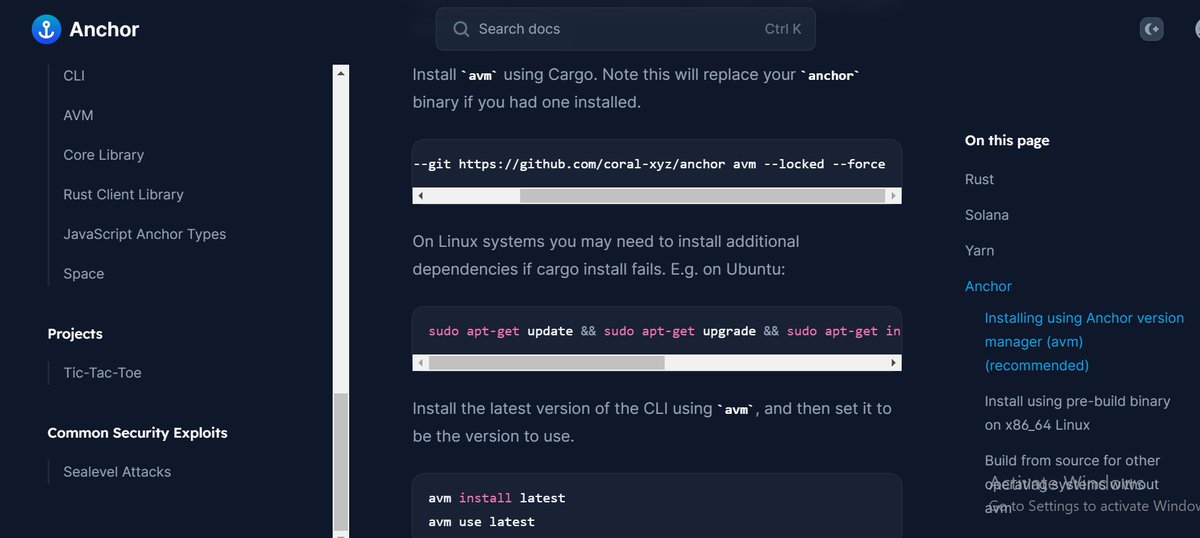The height and width of the screenshot is (538, 1200).
Task: Click left arrow of apt-get scrollbar
Action: [420, 363]
